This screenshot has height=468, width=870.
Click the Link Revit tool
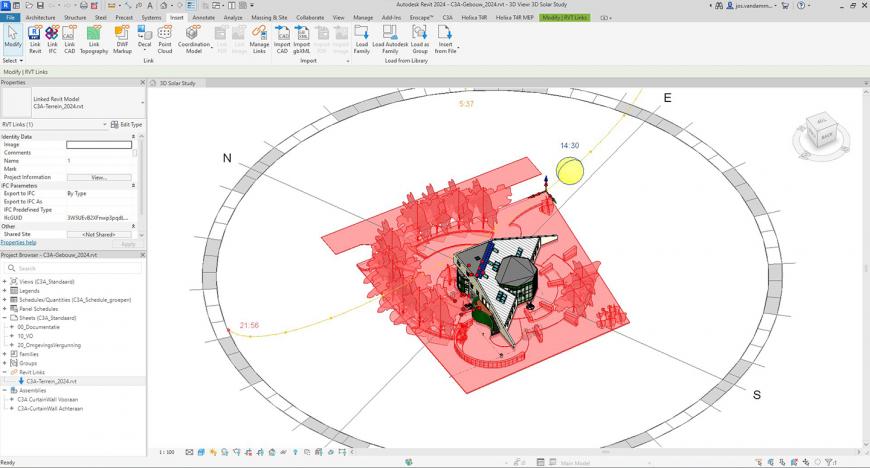click(35, 38)
